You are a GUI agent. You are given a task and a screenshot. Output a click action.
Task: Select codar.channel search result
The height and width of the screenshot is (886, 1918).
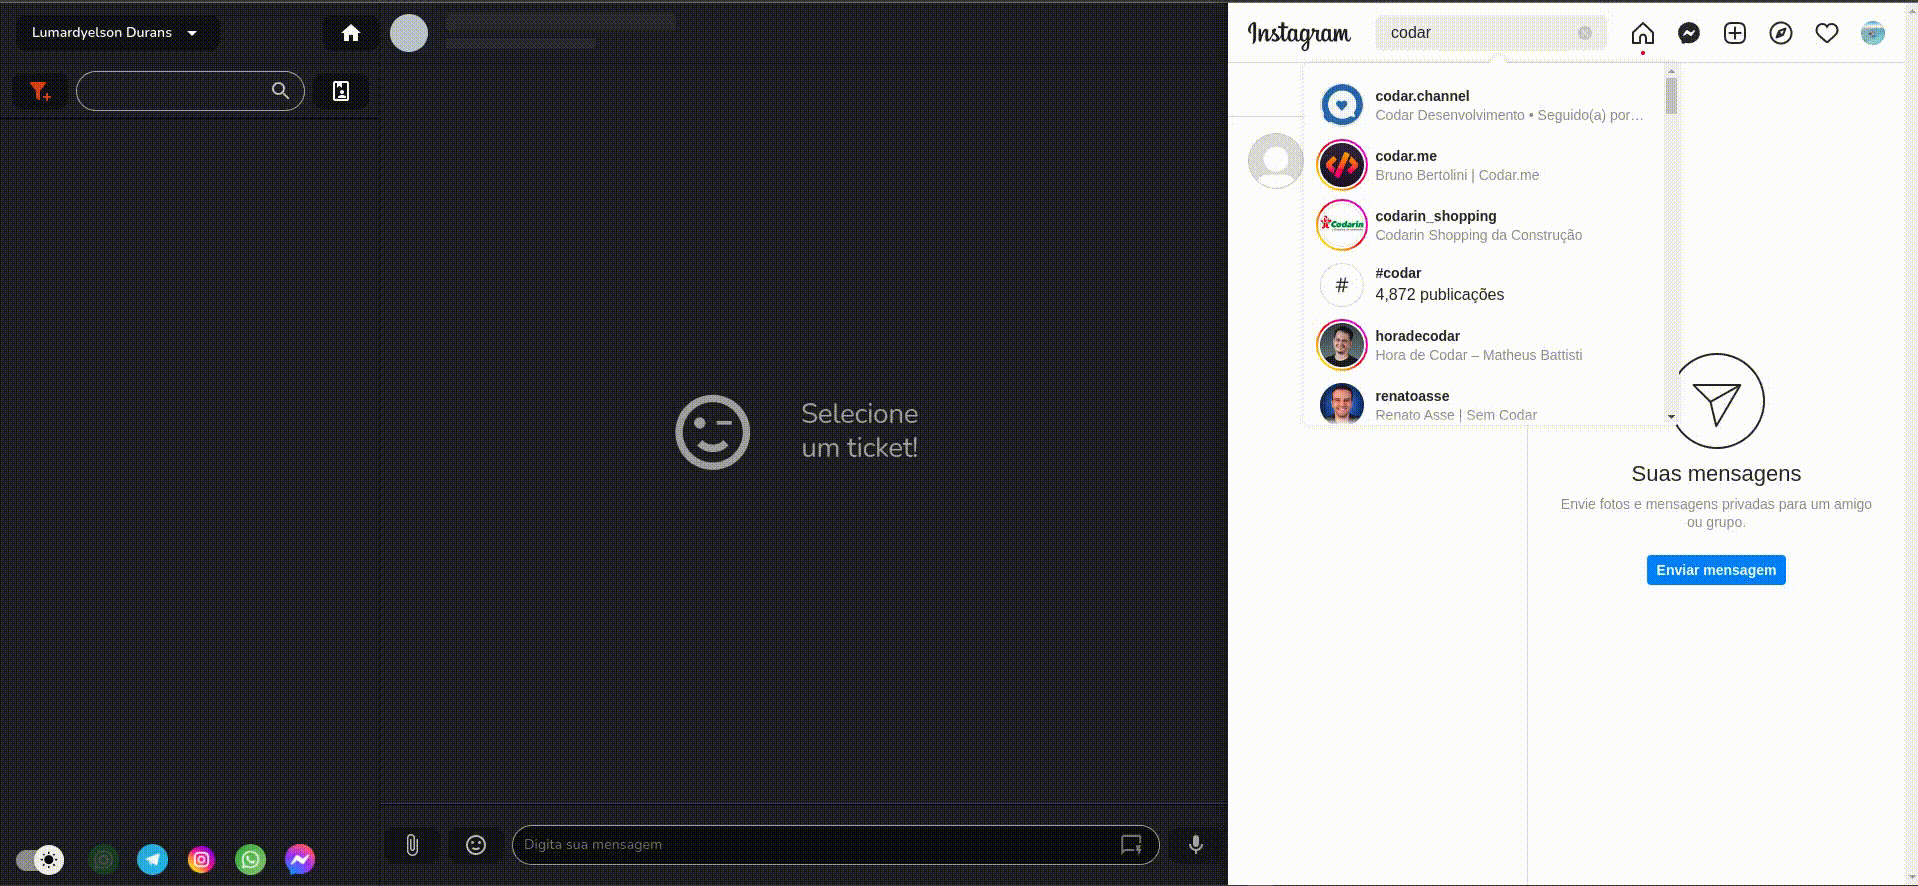click(1484, 105)
